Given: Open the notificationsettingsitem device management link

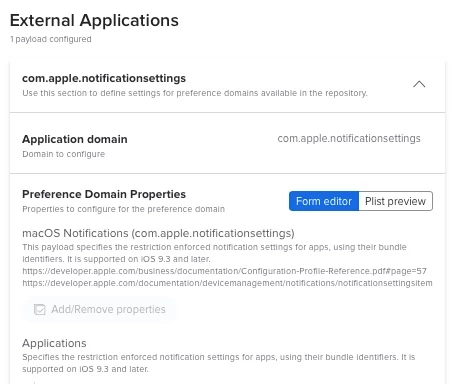Looking at the screenshot, I should 227,283.
